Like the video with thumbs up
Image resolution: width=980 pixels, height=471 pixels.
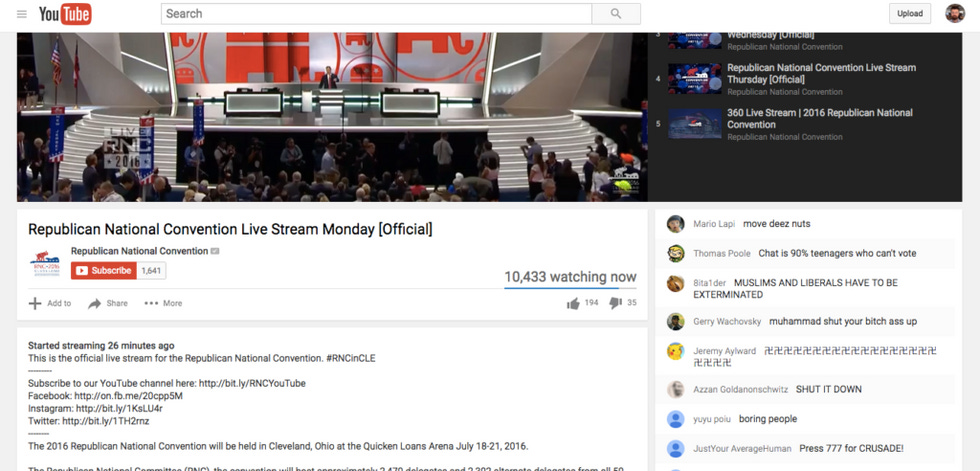(573, 304)
